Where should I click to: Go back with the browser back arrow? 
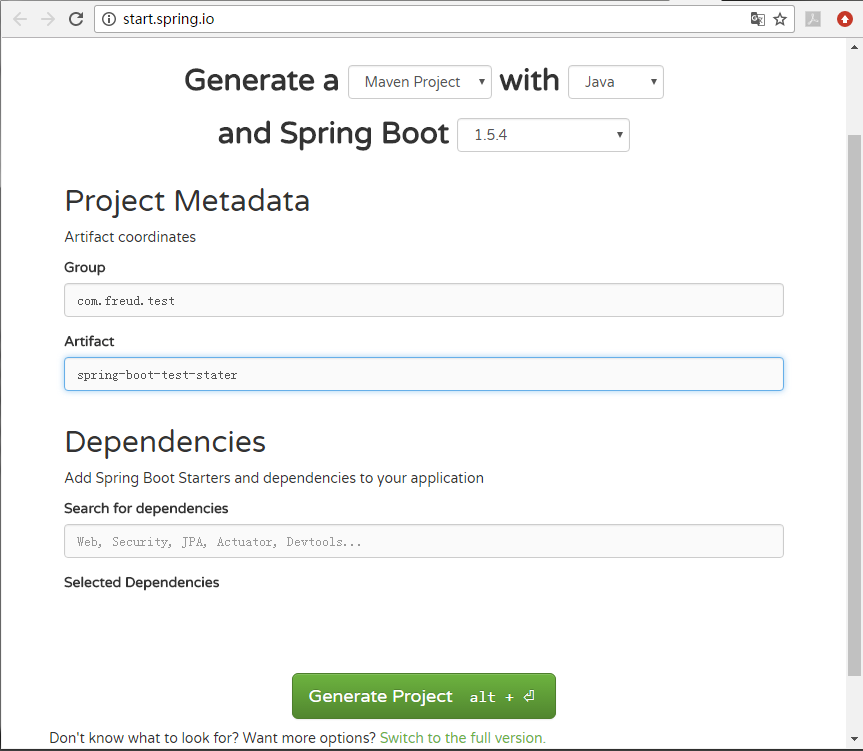coord(20,19)
